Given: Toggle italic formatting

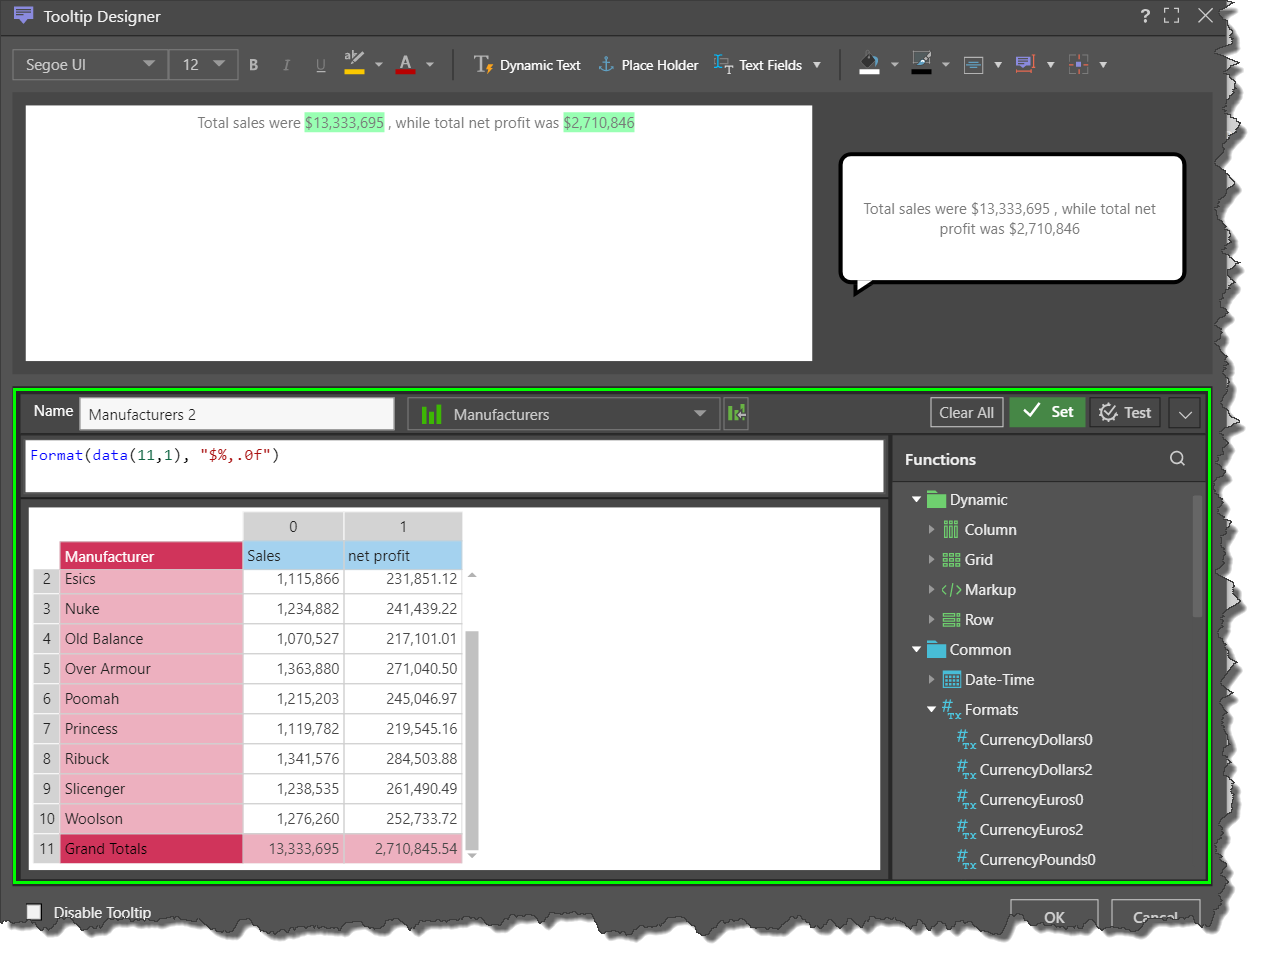Looking at the screenshot, I should (286, 65).
